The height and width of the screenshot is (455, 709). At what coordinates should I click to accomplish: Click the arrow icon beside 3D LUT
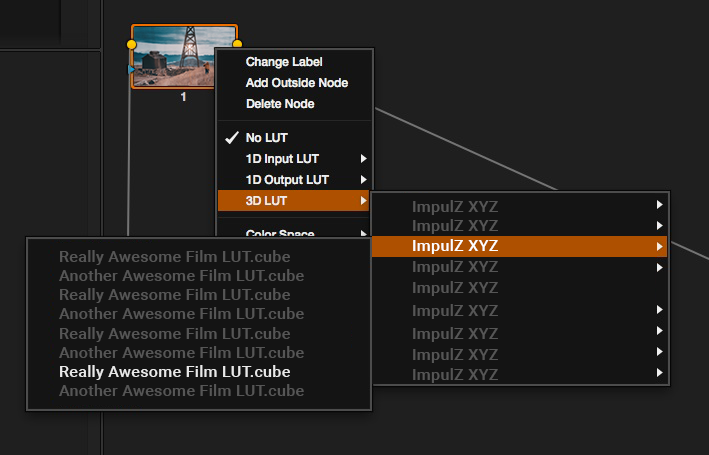pos(363,201)
